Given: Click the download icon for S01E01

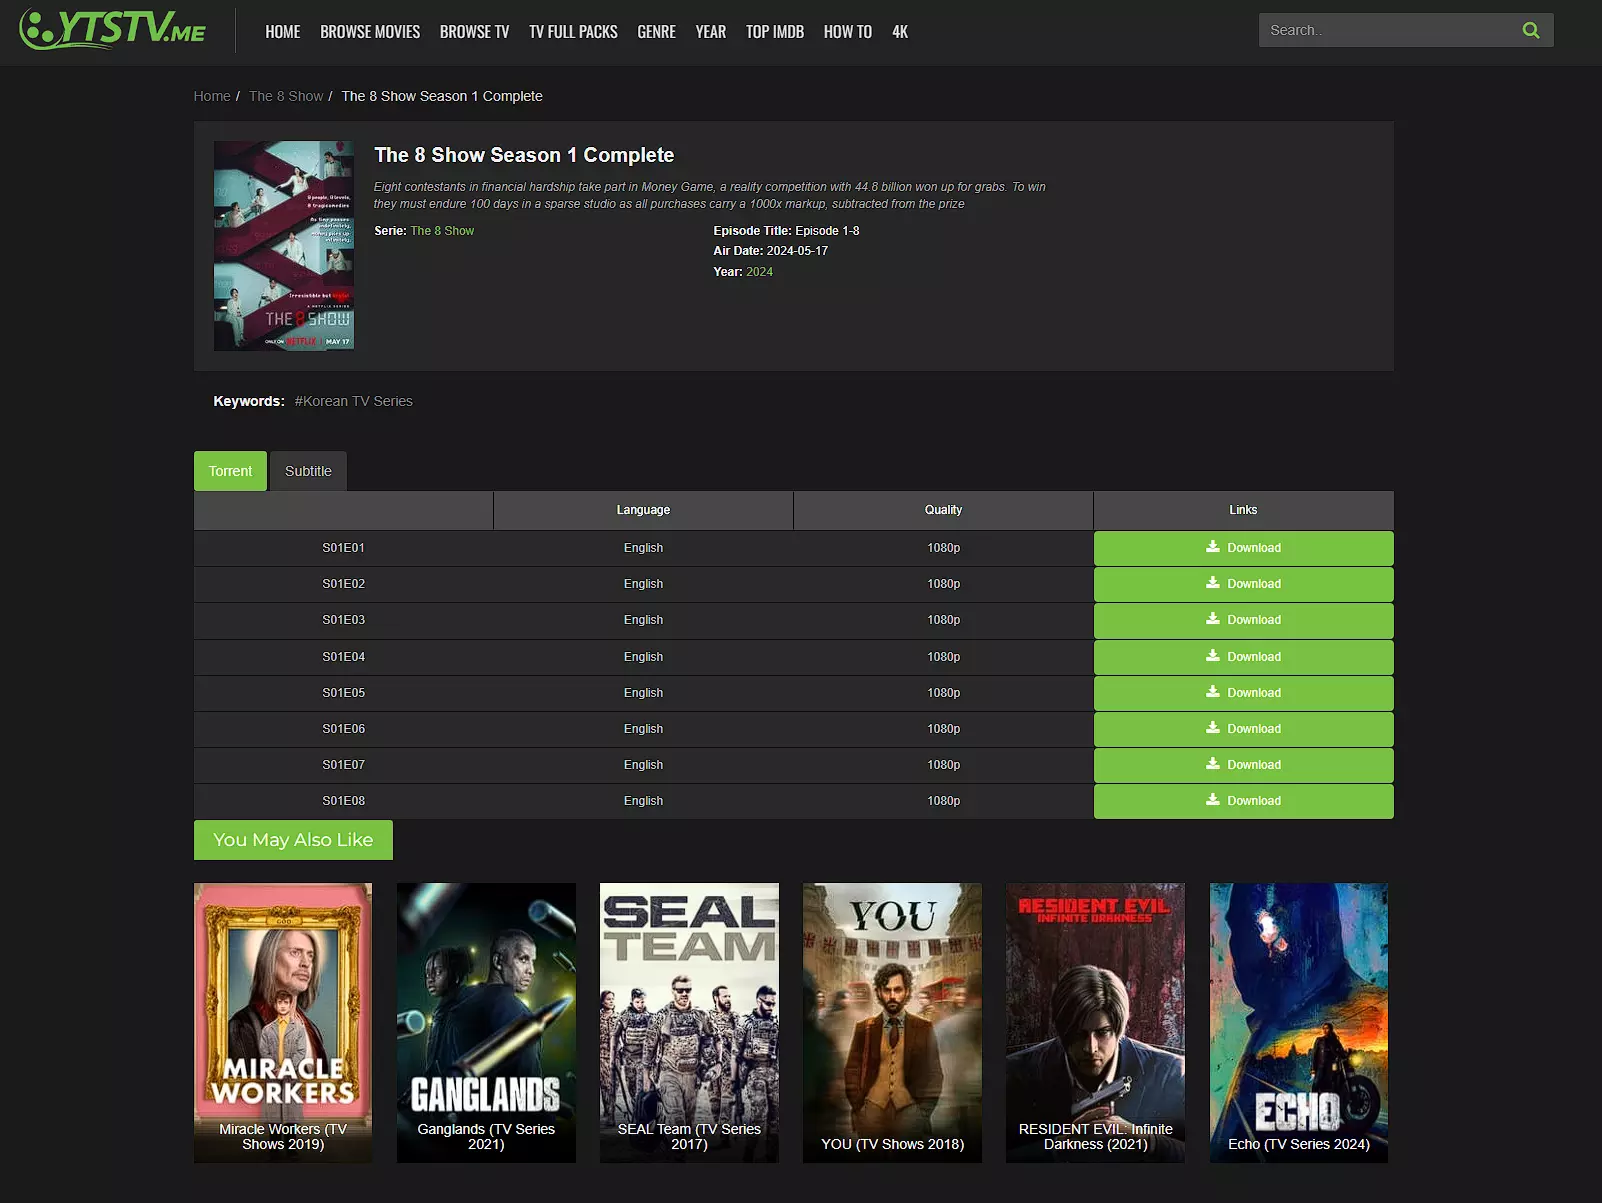Looking at the screenshot, I should 1212,547.
